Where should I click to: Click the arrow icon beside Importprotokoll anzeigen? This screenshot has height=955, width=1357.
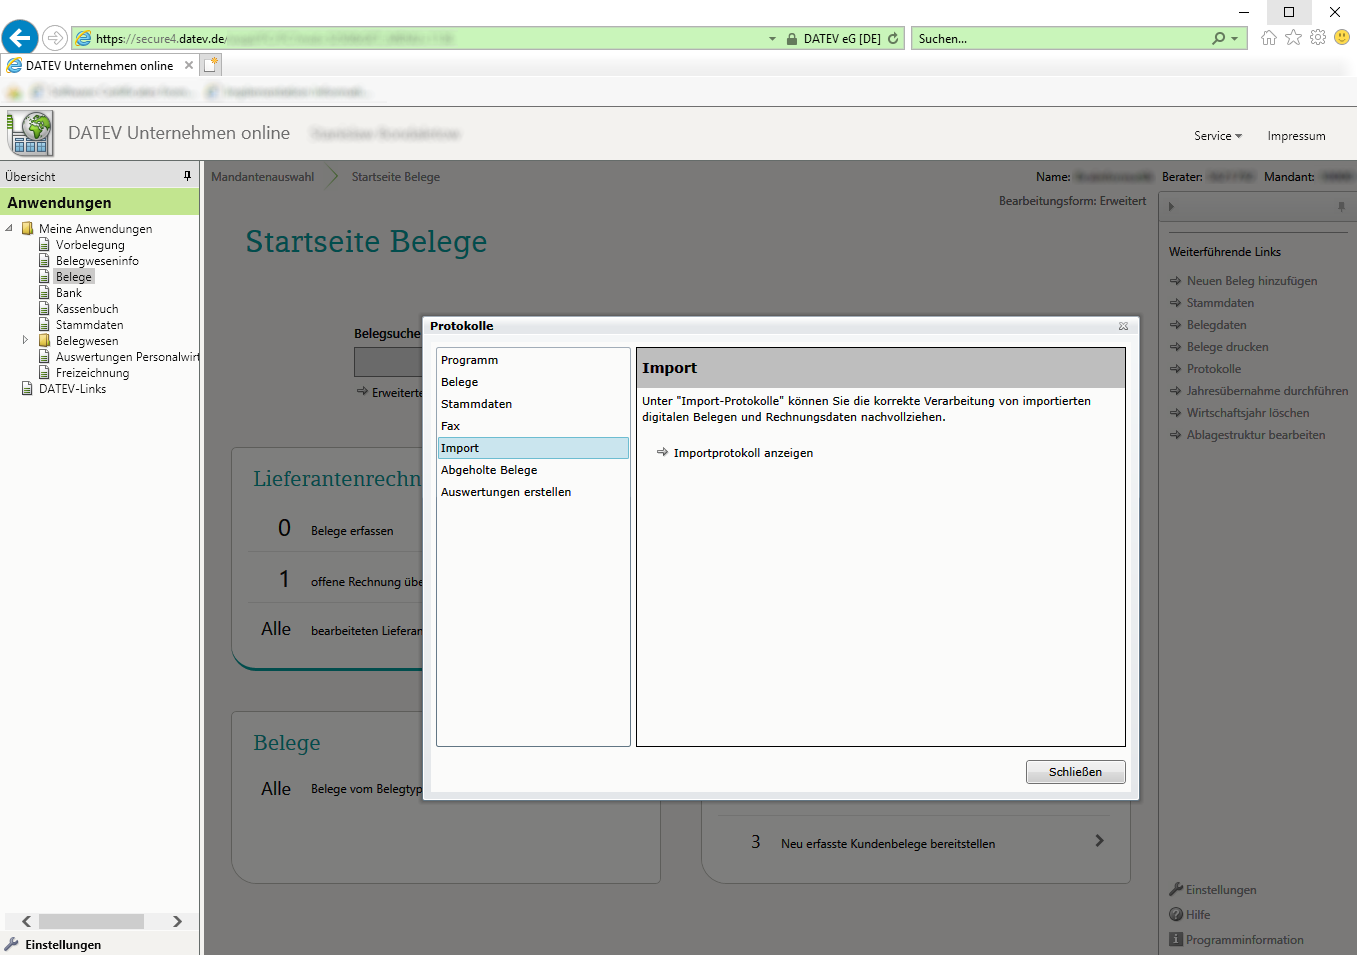(x=662, y=452)
